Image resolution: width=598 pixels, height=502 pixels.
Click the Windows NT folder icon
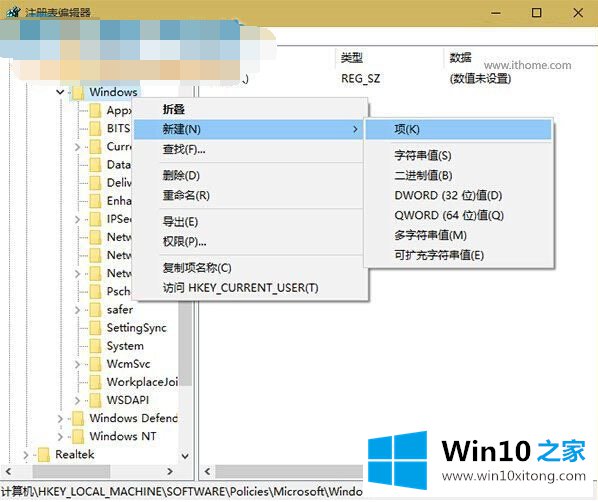tap(78, 436)
